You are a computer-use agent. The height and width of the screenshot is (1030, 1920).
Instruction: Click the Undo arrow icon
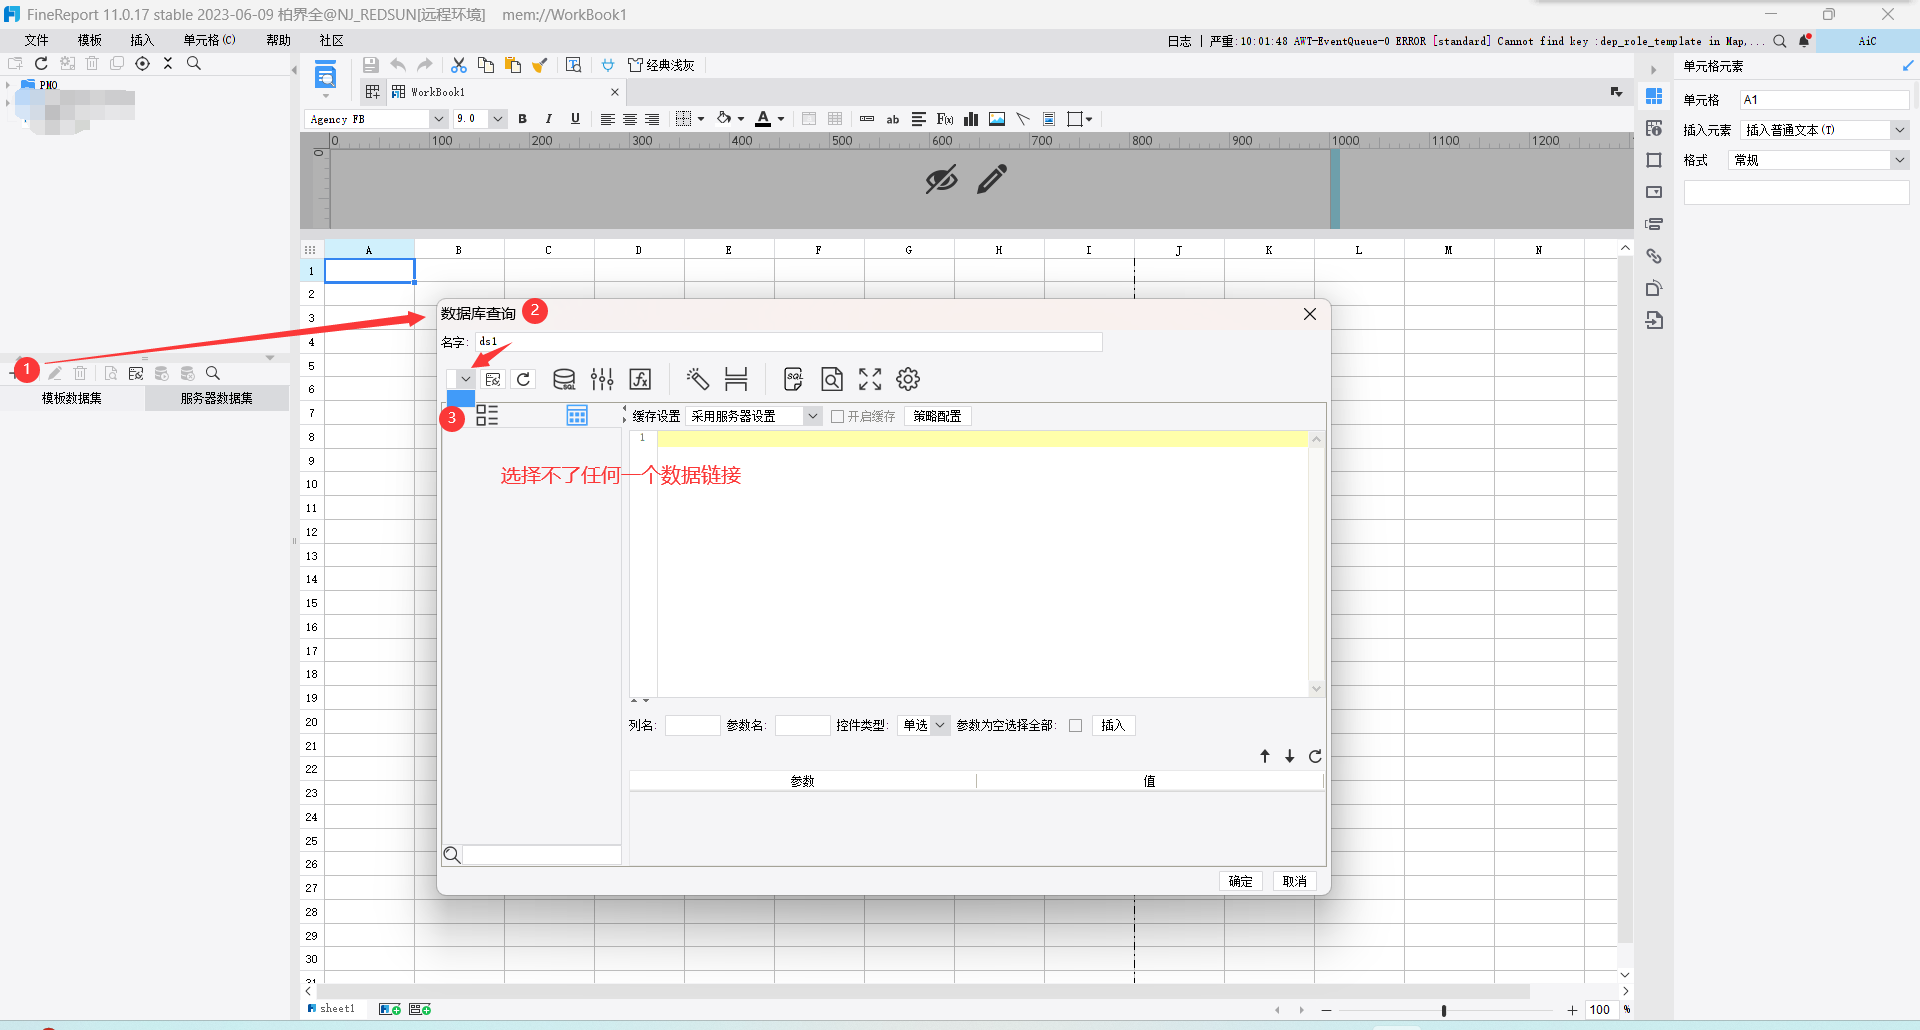(398, 65)
